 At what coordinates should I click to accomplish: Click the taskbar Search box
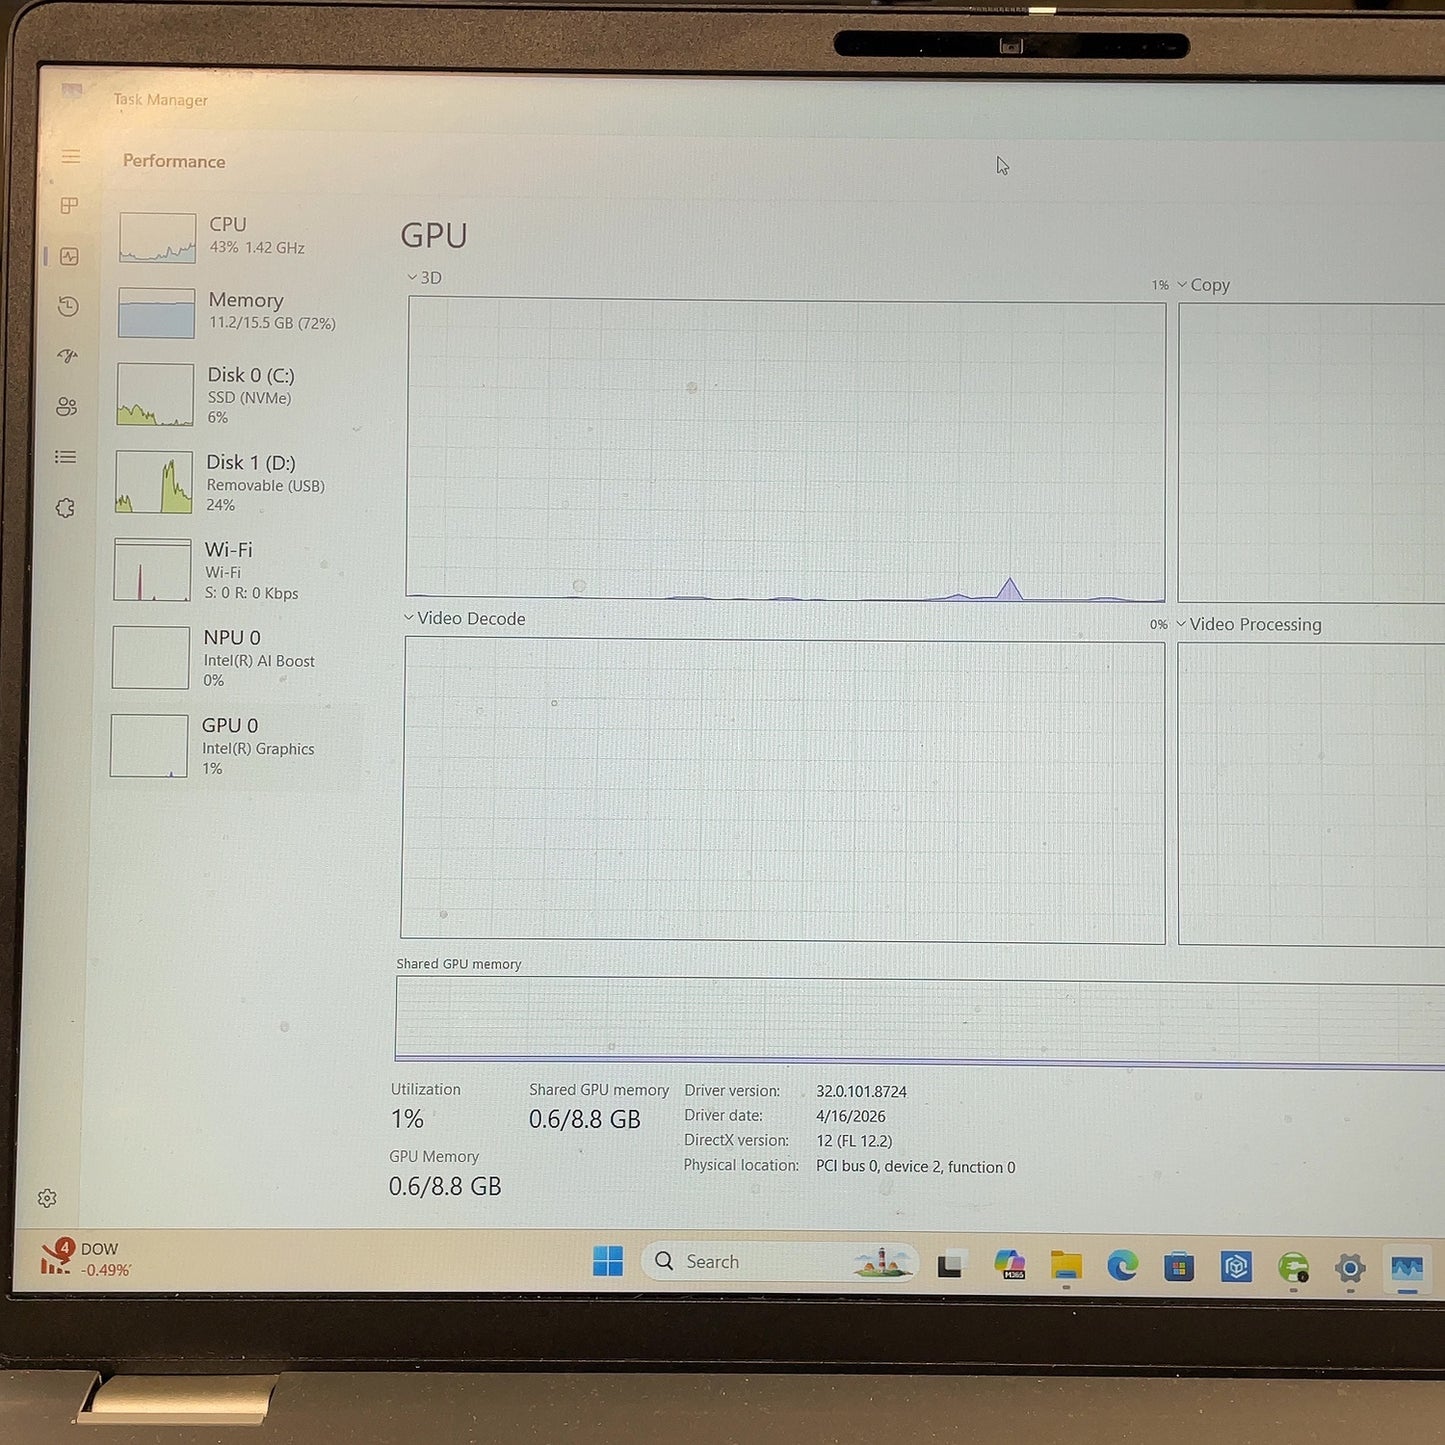click(x=780, y=1262)
